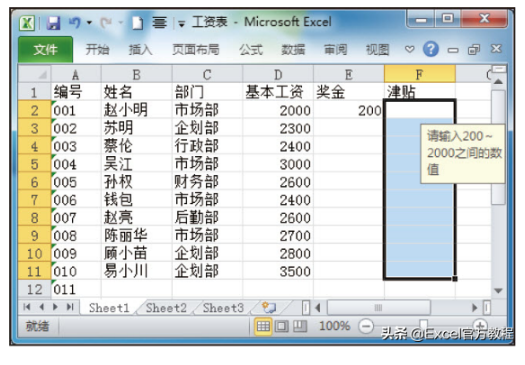The height and width of the screenshot is (365, 525).
Task: Switch to Page Break Preview icon
Action: tap(300, 326)
